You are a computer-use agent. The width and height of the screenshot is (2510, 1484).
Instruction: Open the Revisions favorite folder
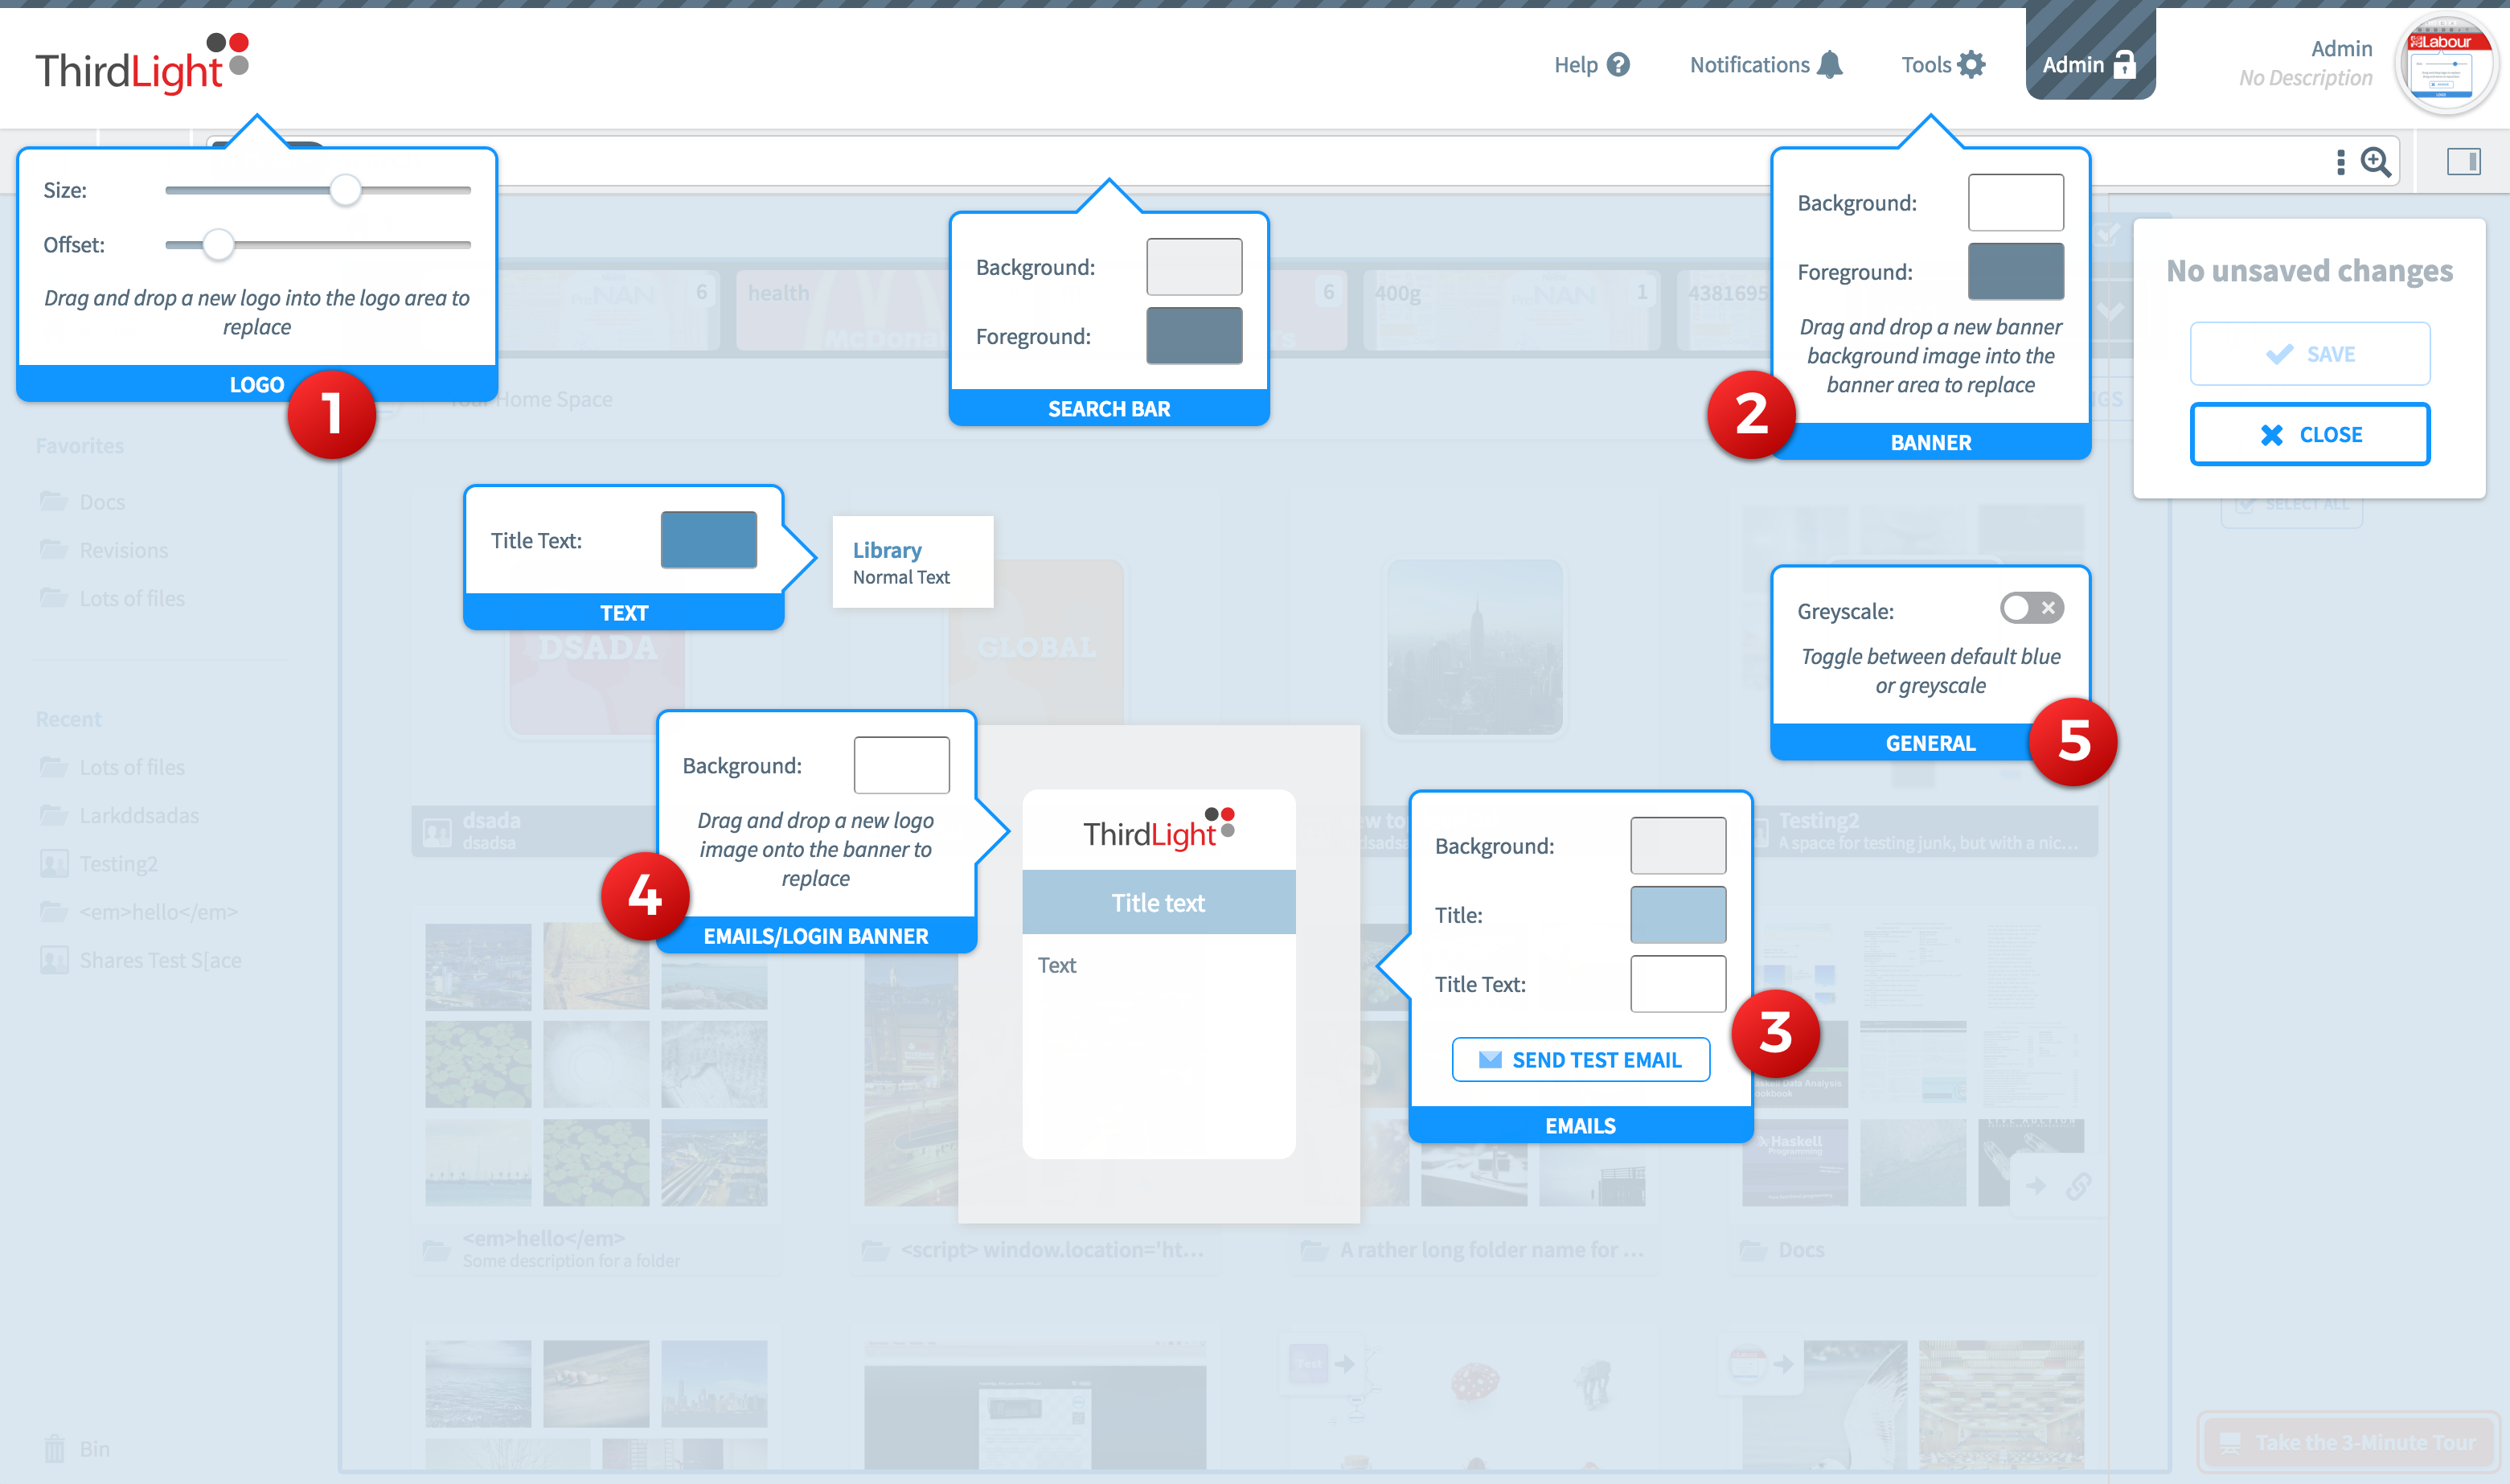pos(103,550)
